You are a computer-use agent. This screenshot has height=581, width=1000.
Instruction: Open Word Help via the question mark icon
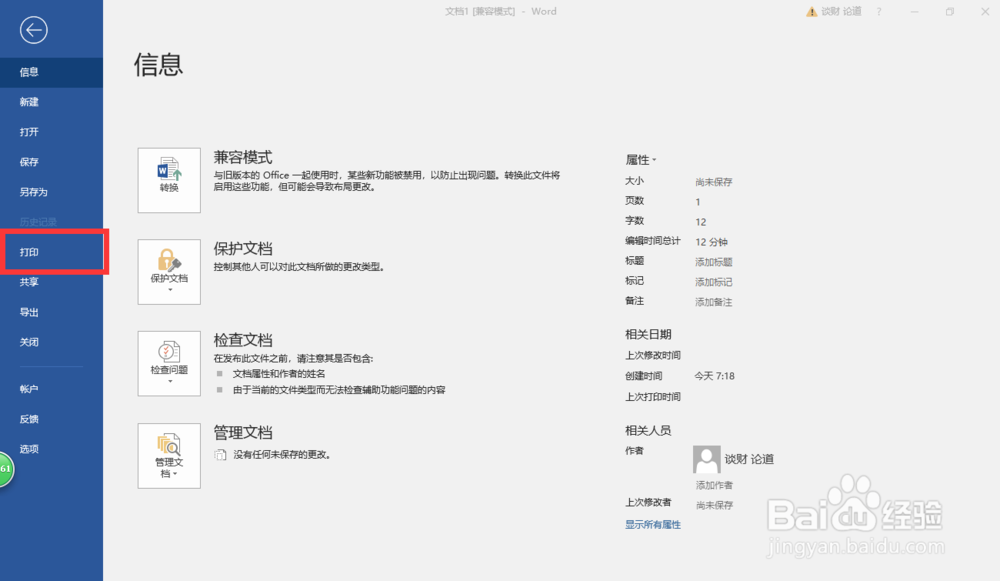pos(878,11)
